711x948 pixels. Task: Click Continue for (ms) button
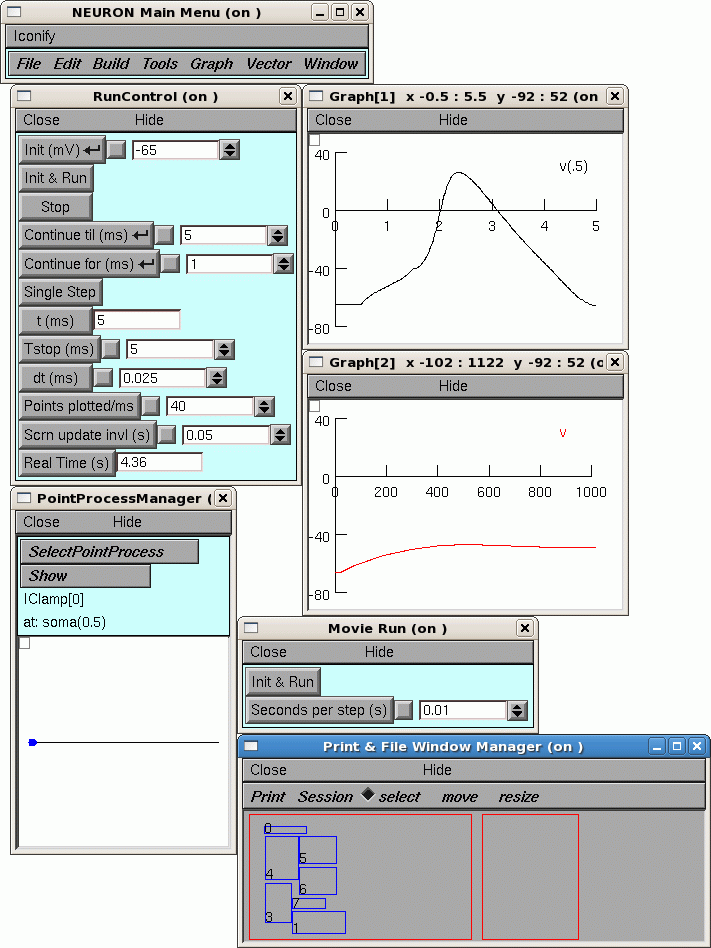pos(89,264)
